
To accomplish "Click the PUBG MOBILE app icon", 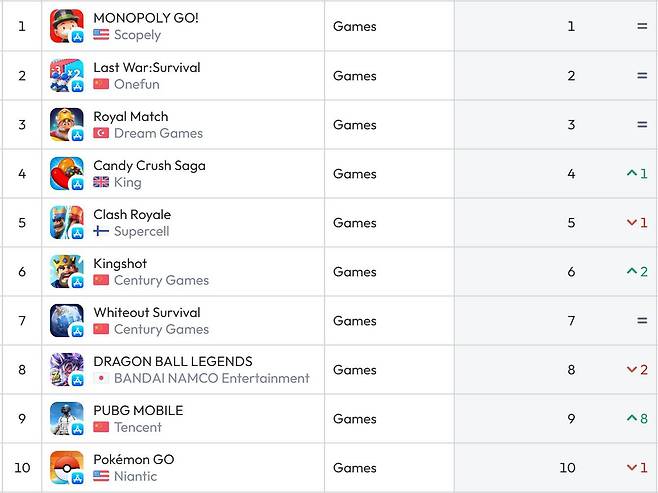I will 66,418.
